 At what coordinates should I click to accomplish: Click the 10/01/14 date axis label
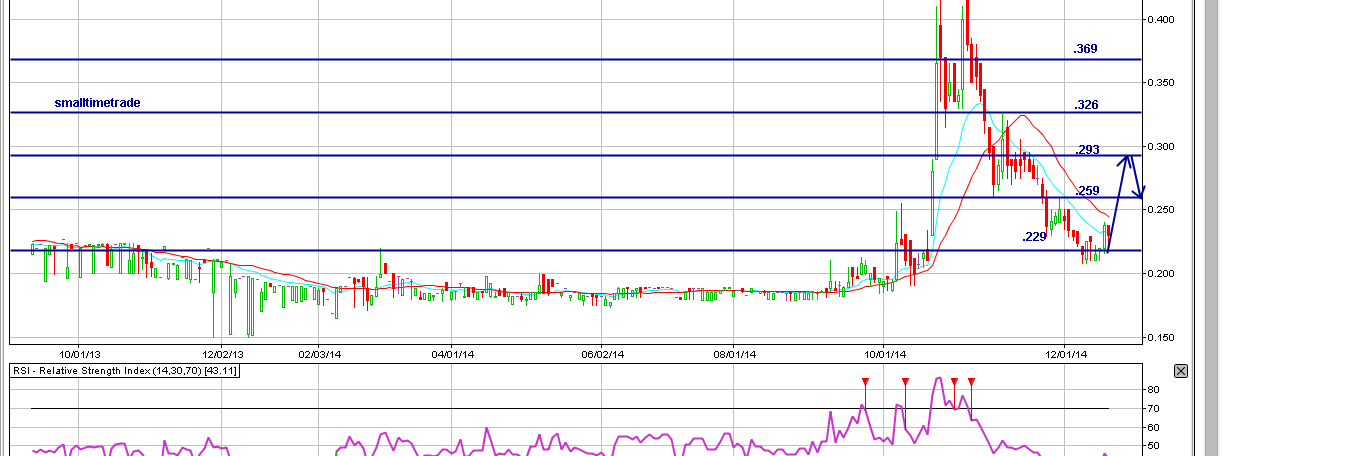click(885, 353)
